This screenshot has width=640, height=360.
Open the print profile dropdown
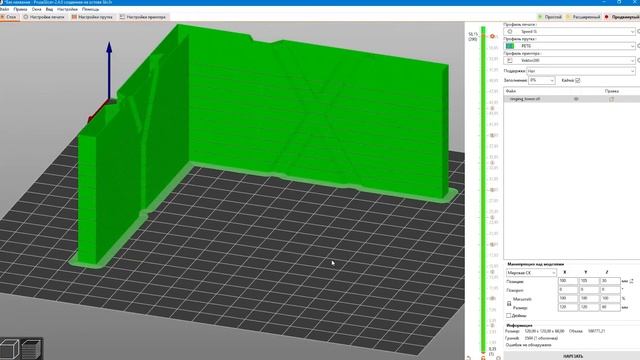coord(570,31)
